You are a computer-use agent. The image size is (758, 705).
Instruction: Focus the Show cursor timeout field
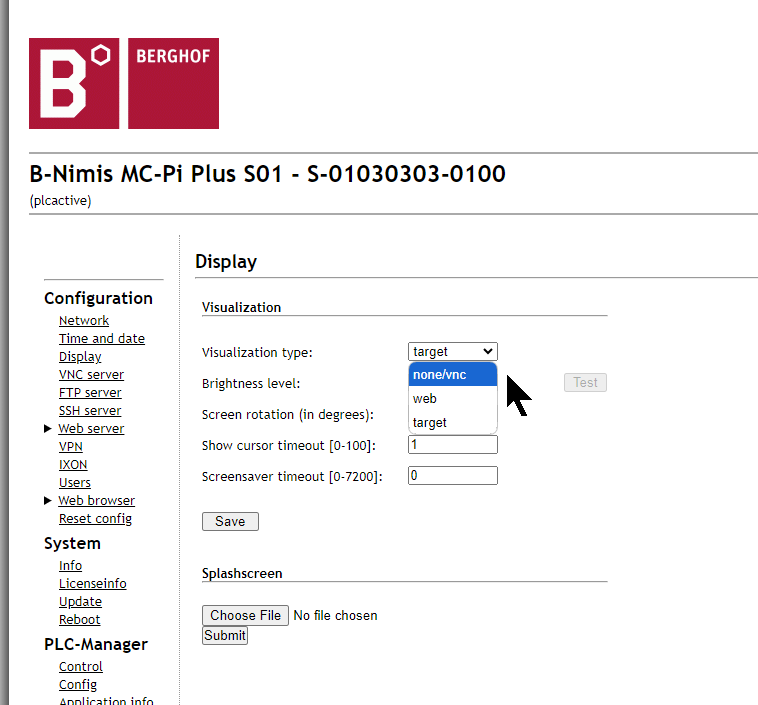coord(453,445)
